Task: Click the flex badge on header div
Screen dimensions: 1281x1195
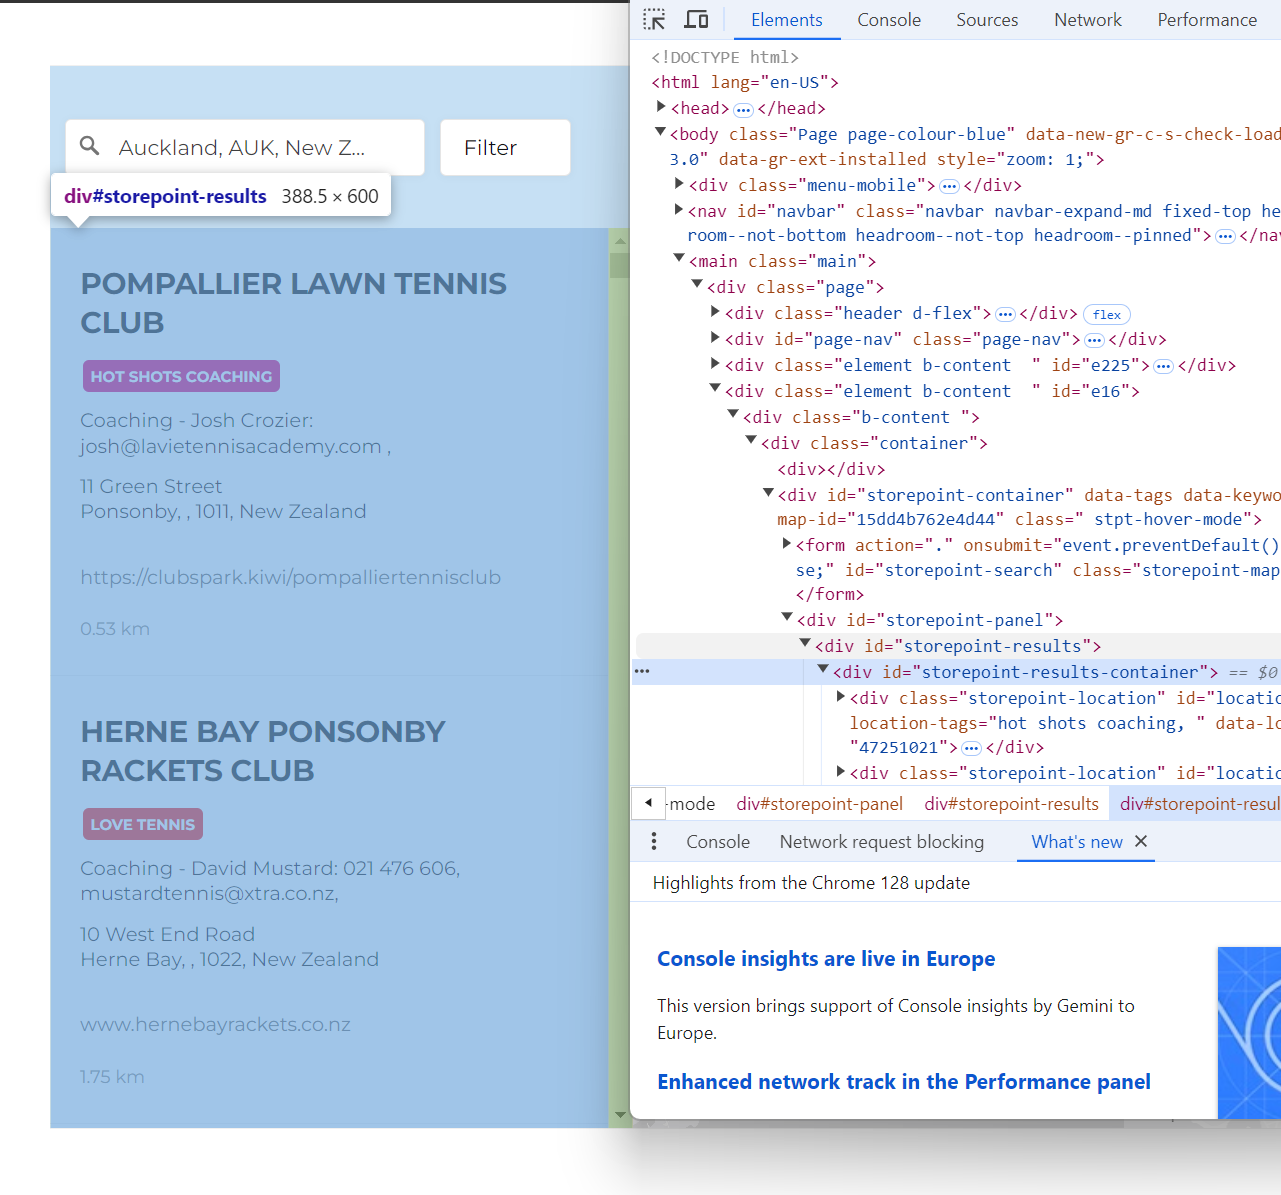Action: (x=1106, y=314)
